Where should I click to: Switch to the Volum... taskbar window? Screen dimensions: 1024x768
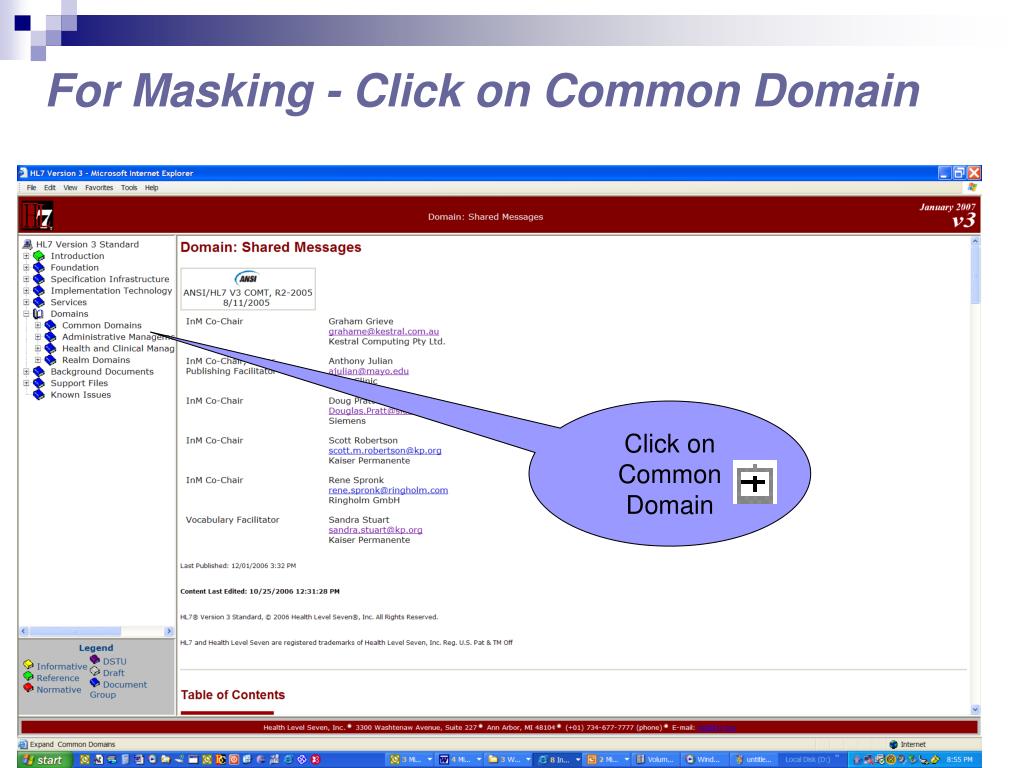tap(654, 760)
